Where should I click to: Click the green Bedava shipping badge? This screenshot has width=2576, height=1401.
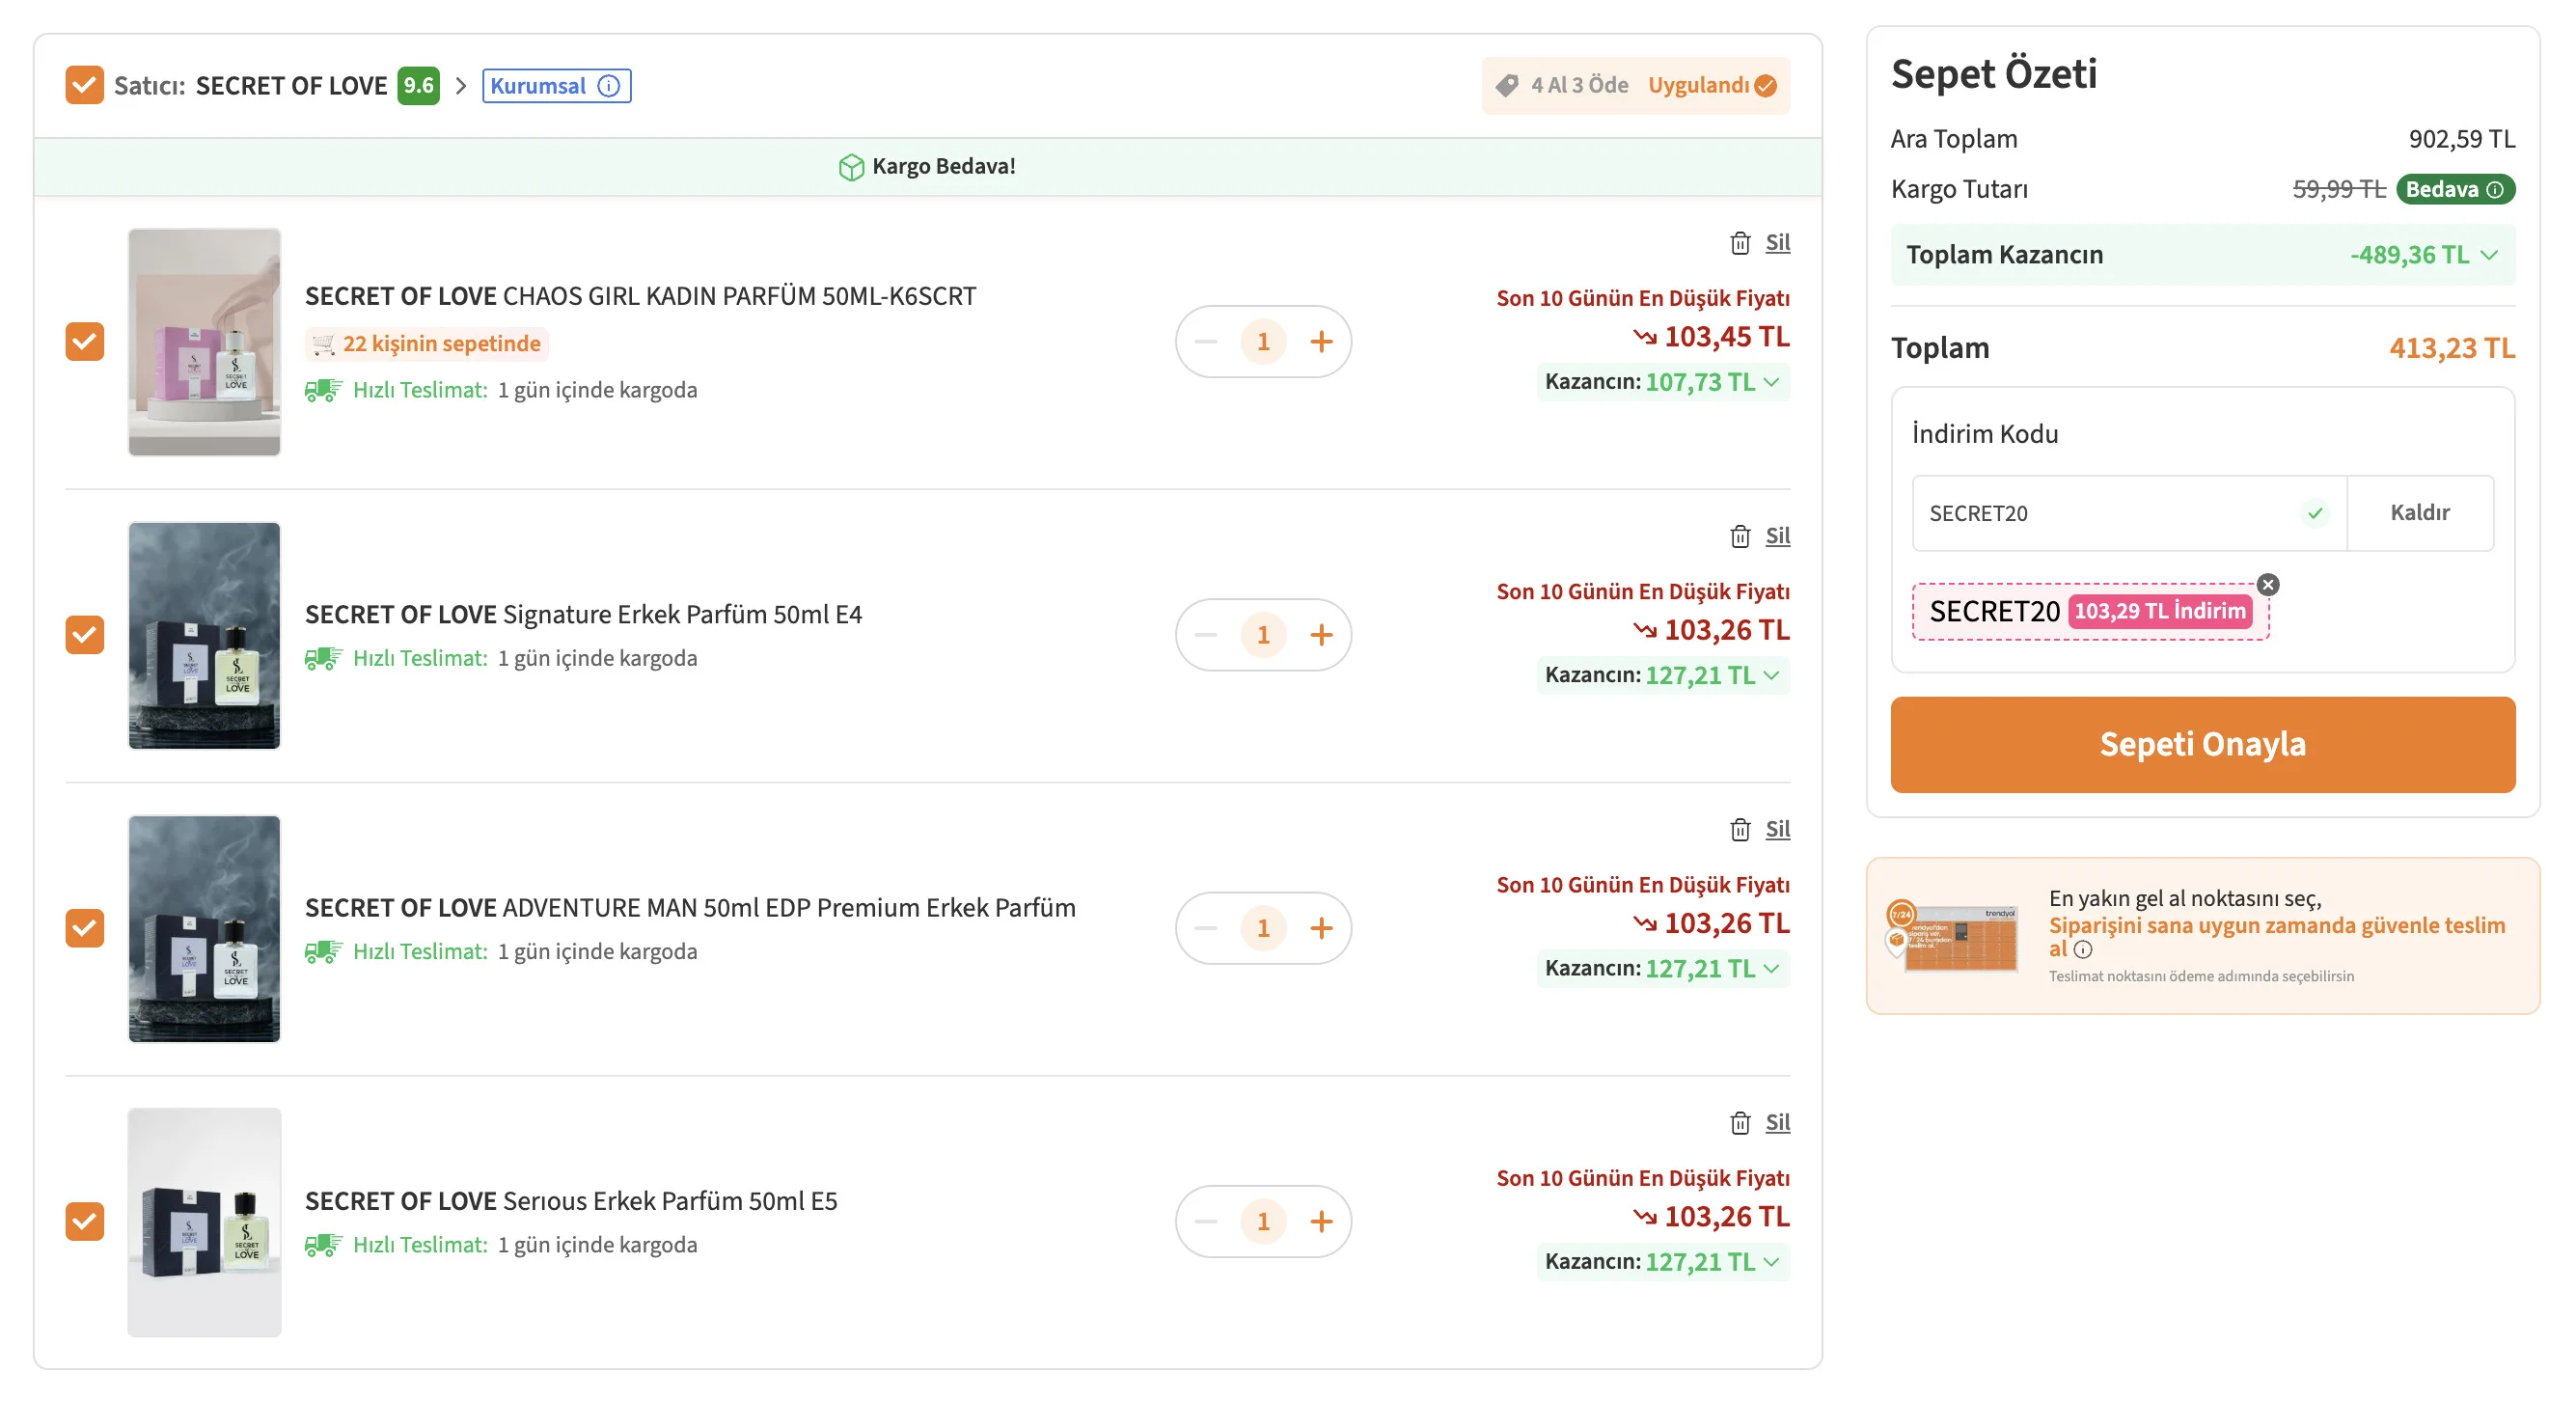click(2455, 189)
